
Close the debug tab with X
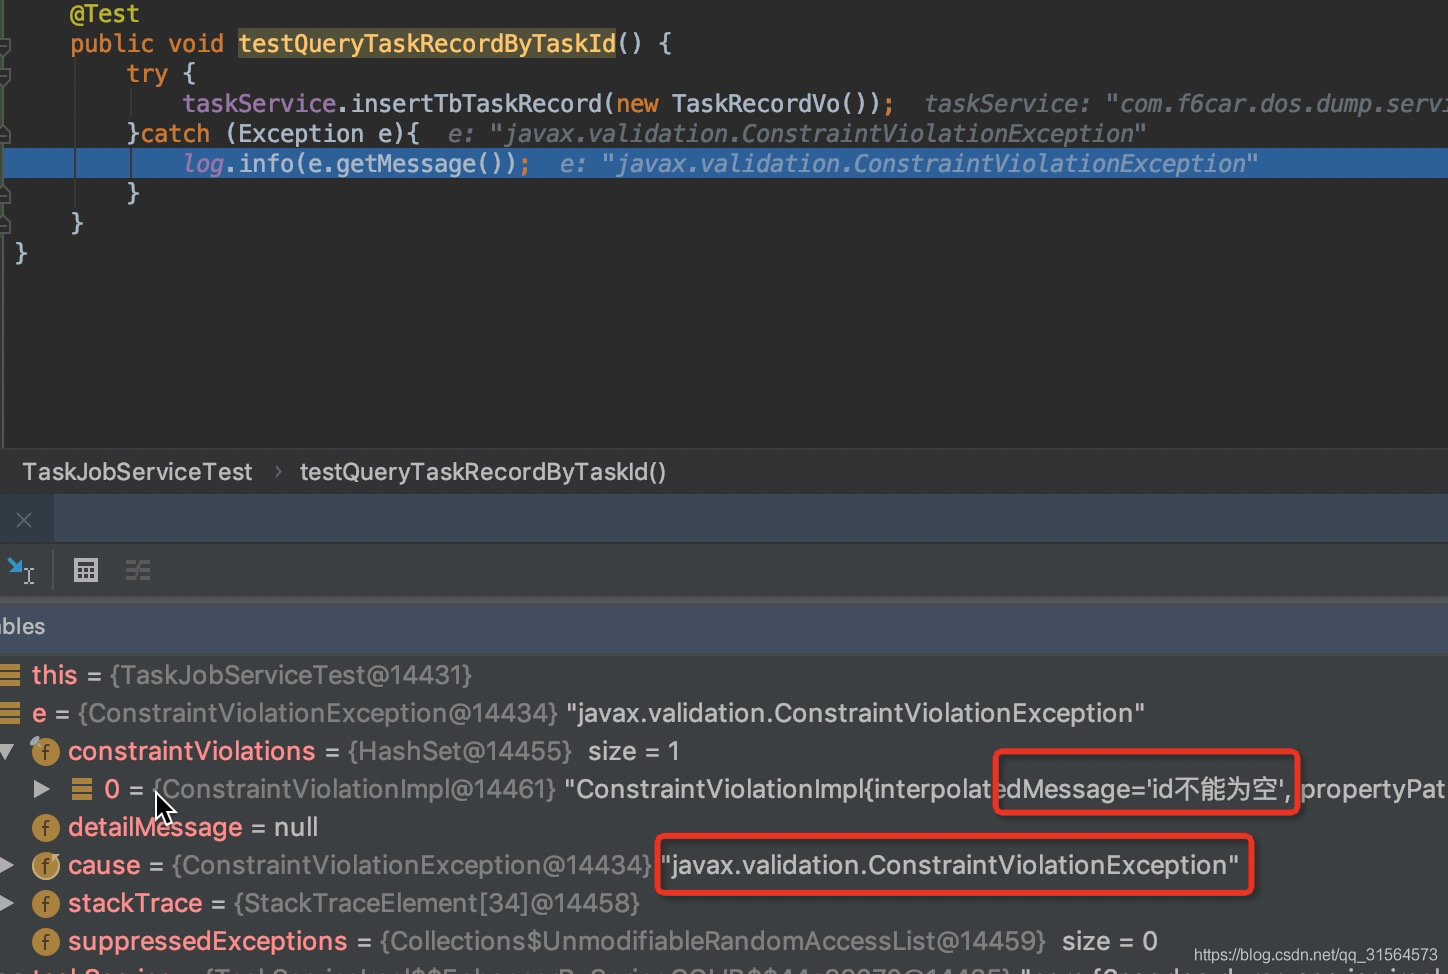pos(24,520)
